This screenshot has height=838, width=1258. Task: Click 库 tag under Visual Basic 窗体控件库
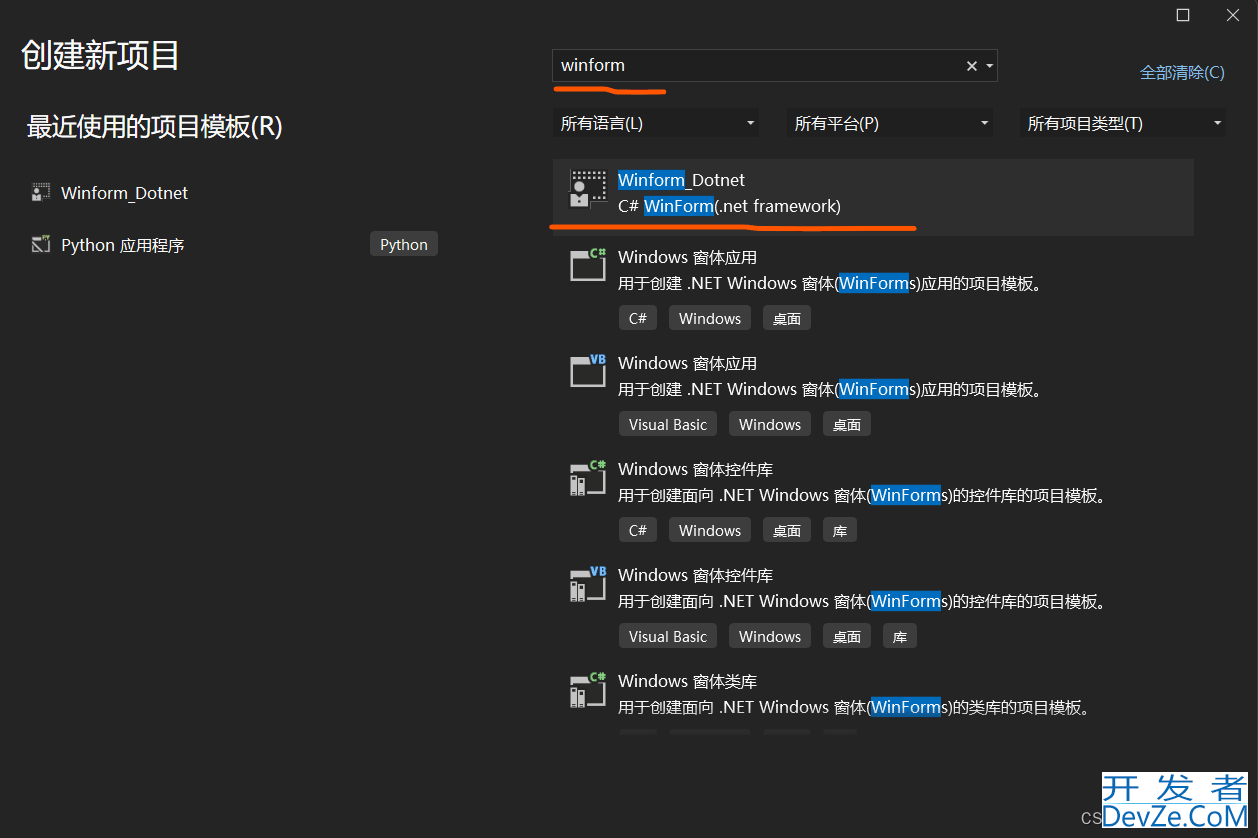click(900, 637)
